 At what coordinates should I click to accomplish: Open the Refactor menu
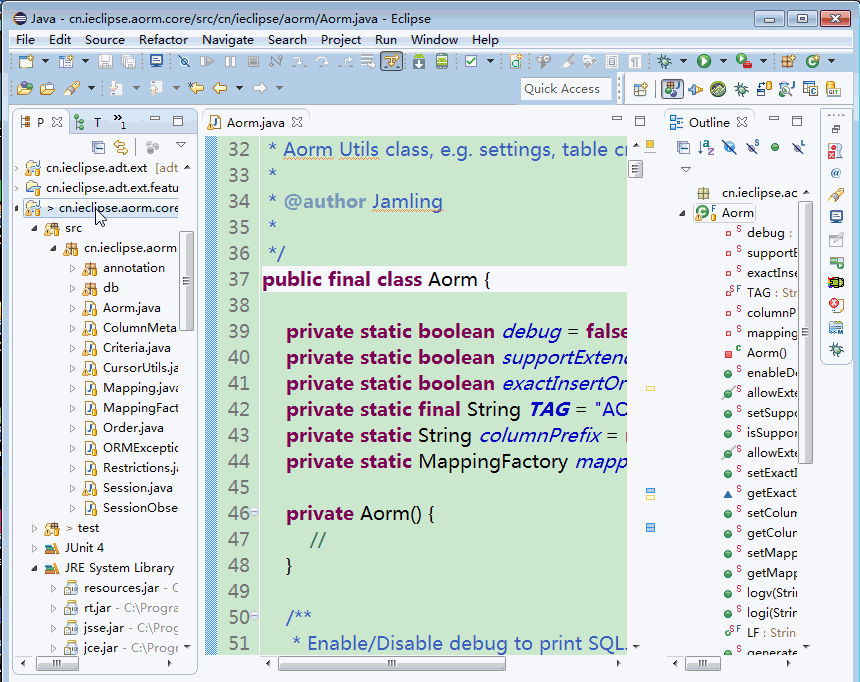(163, 40)
